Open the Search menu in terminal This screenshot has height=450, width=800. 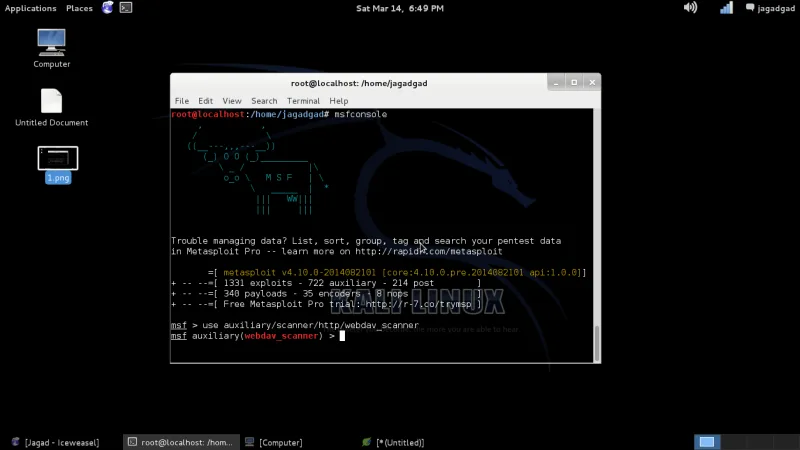[x=264, y=101]
